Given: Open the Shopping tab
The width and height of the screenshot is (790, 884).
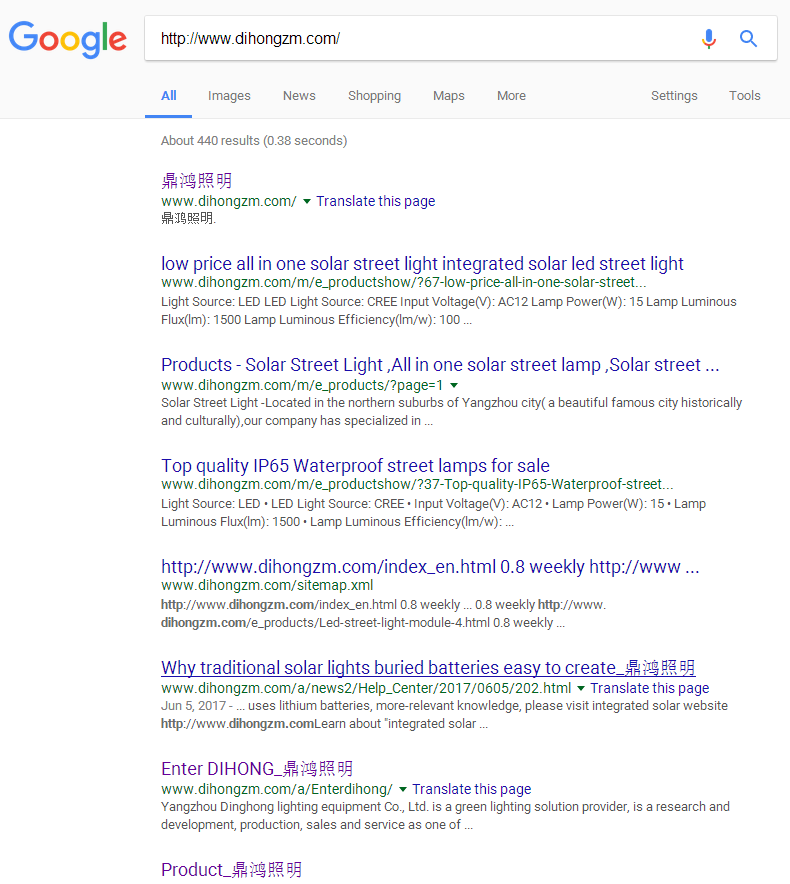Looking at the screenshot, I should coord(374,96).
